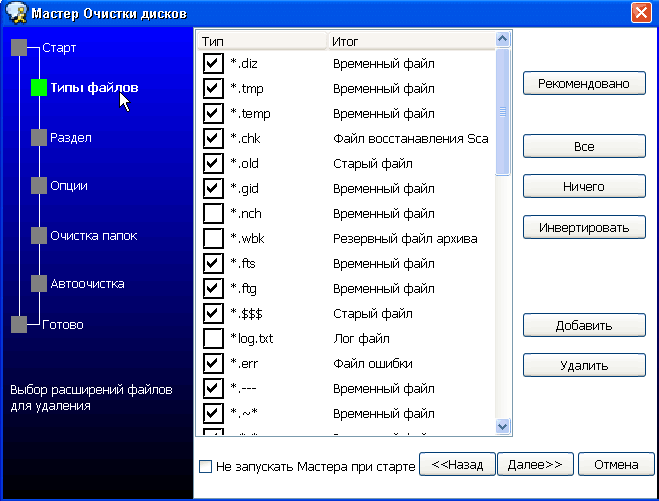Uncheck the *.err file type checkbox
Viewport: 659px width, 501px height.
point(213,363)
